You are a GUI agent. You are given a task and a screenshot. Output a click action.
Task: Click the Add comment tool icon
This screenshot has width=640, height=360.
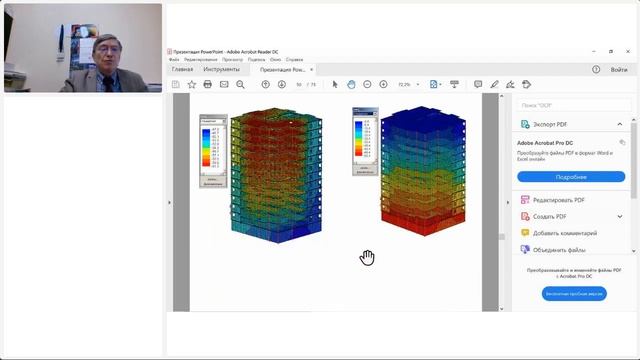525,233
